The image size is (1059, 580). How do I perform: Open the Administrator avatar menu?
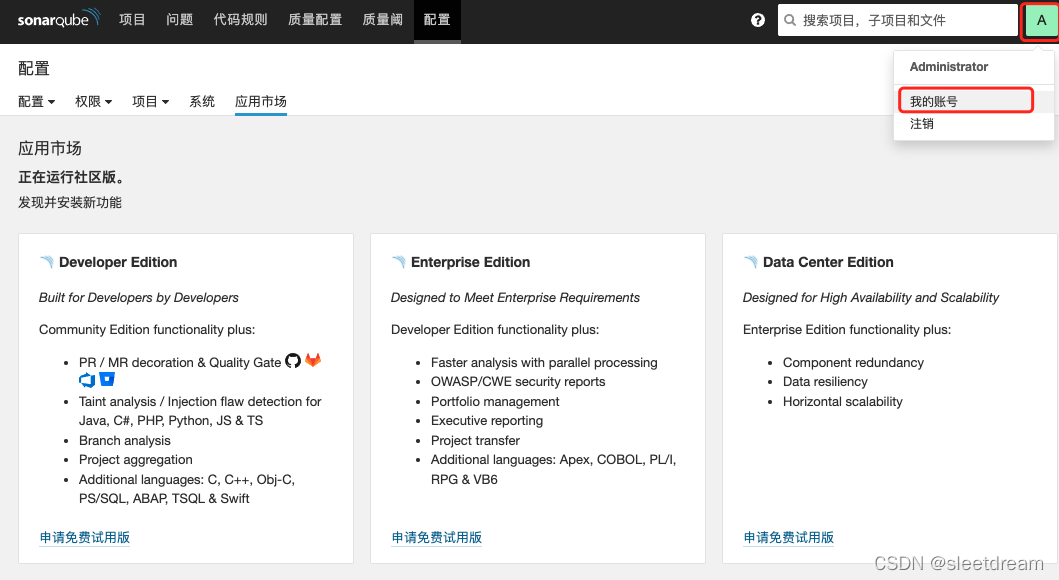click(x=1041, y=20)
